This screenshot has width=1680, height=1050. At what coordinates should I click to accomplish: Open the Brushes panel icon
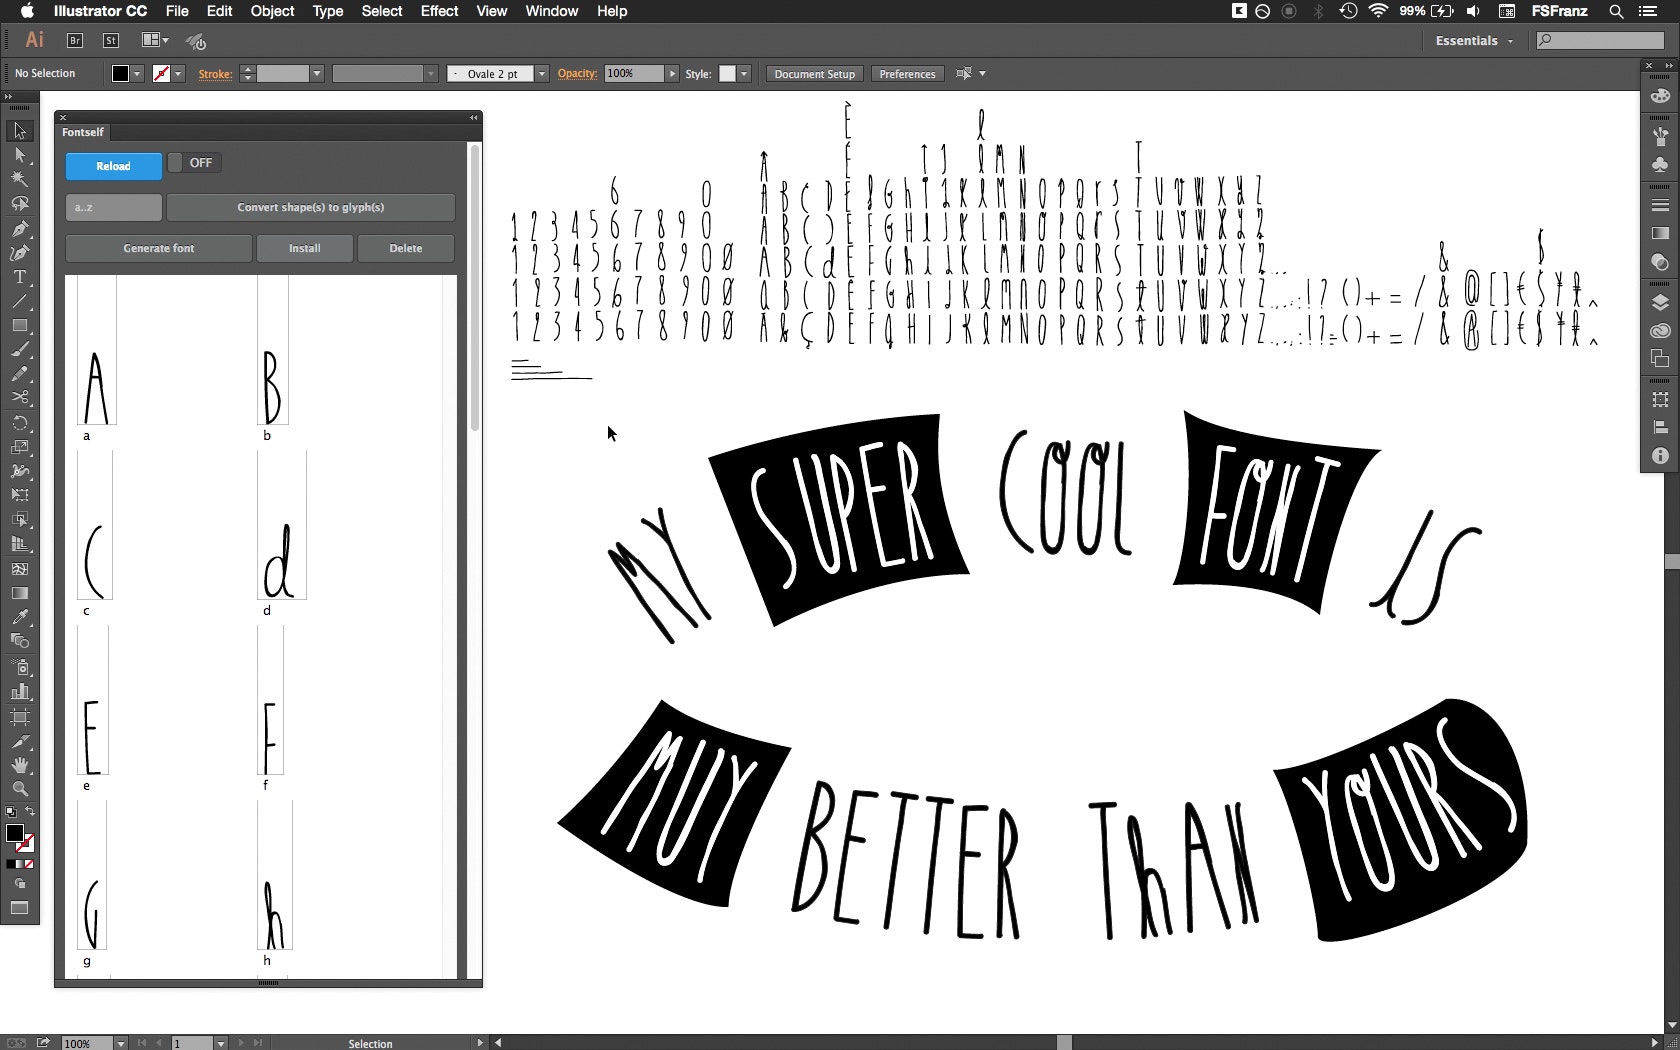1660,135
